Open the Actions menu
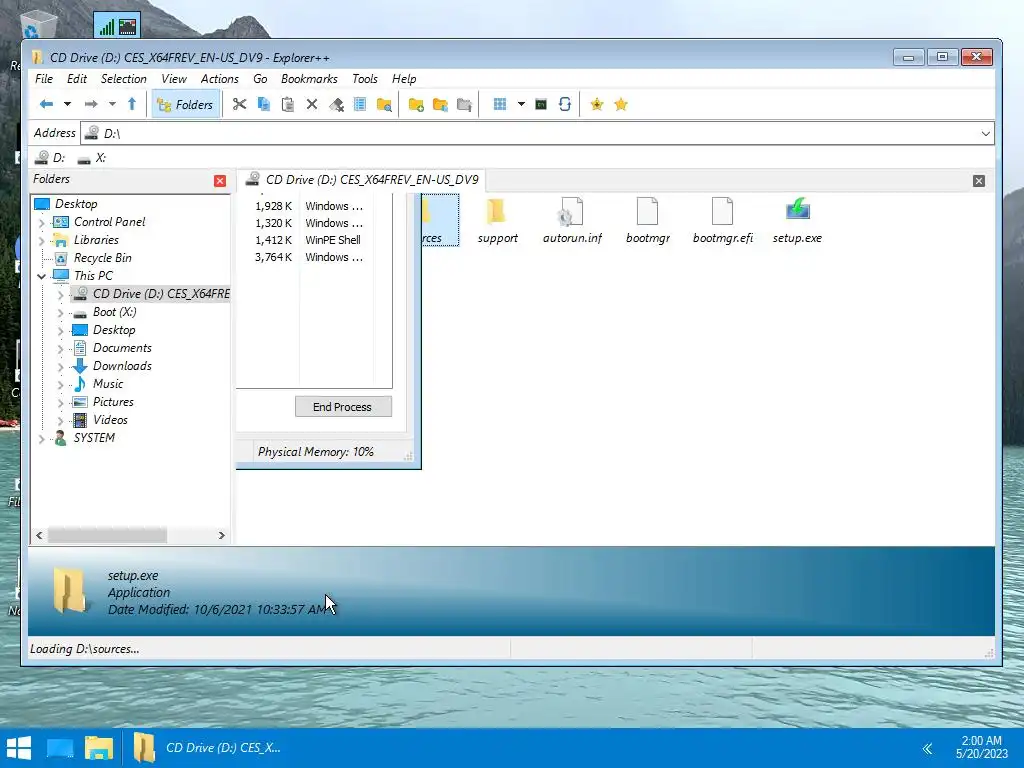Image resolution: width=1024 pixels, height=768 pixels. [x=219, y=78]
